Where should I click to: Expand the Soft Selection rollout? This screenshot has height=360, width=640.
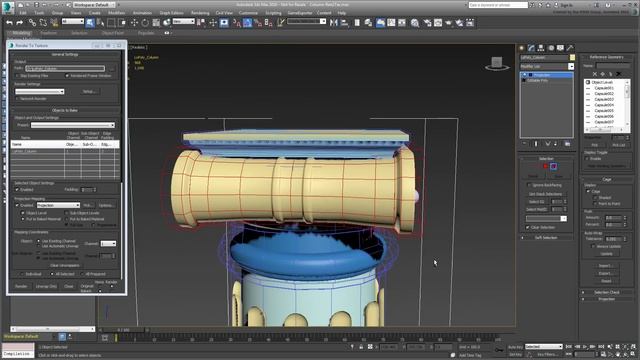coord(546,237)
